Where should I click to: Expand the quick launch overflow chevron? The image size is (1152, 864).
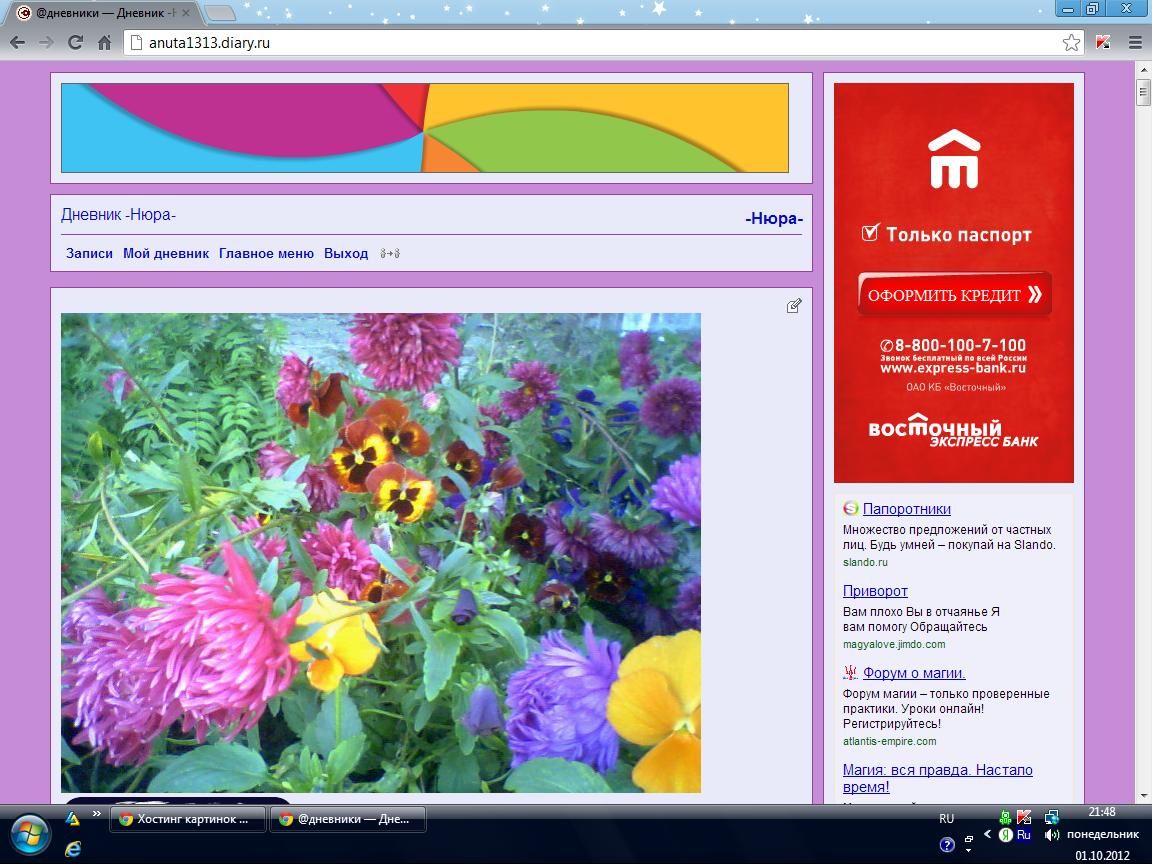pos(97,814)
